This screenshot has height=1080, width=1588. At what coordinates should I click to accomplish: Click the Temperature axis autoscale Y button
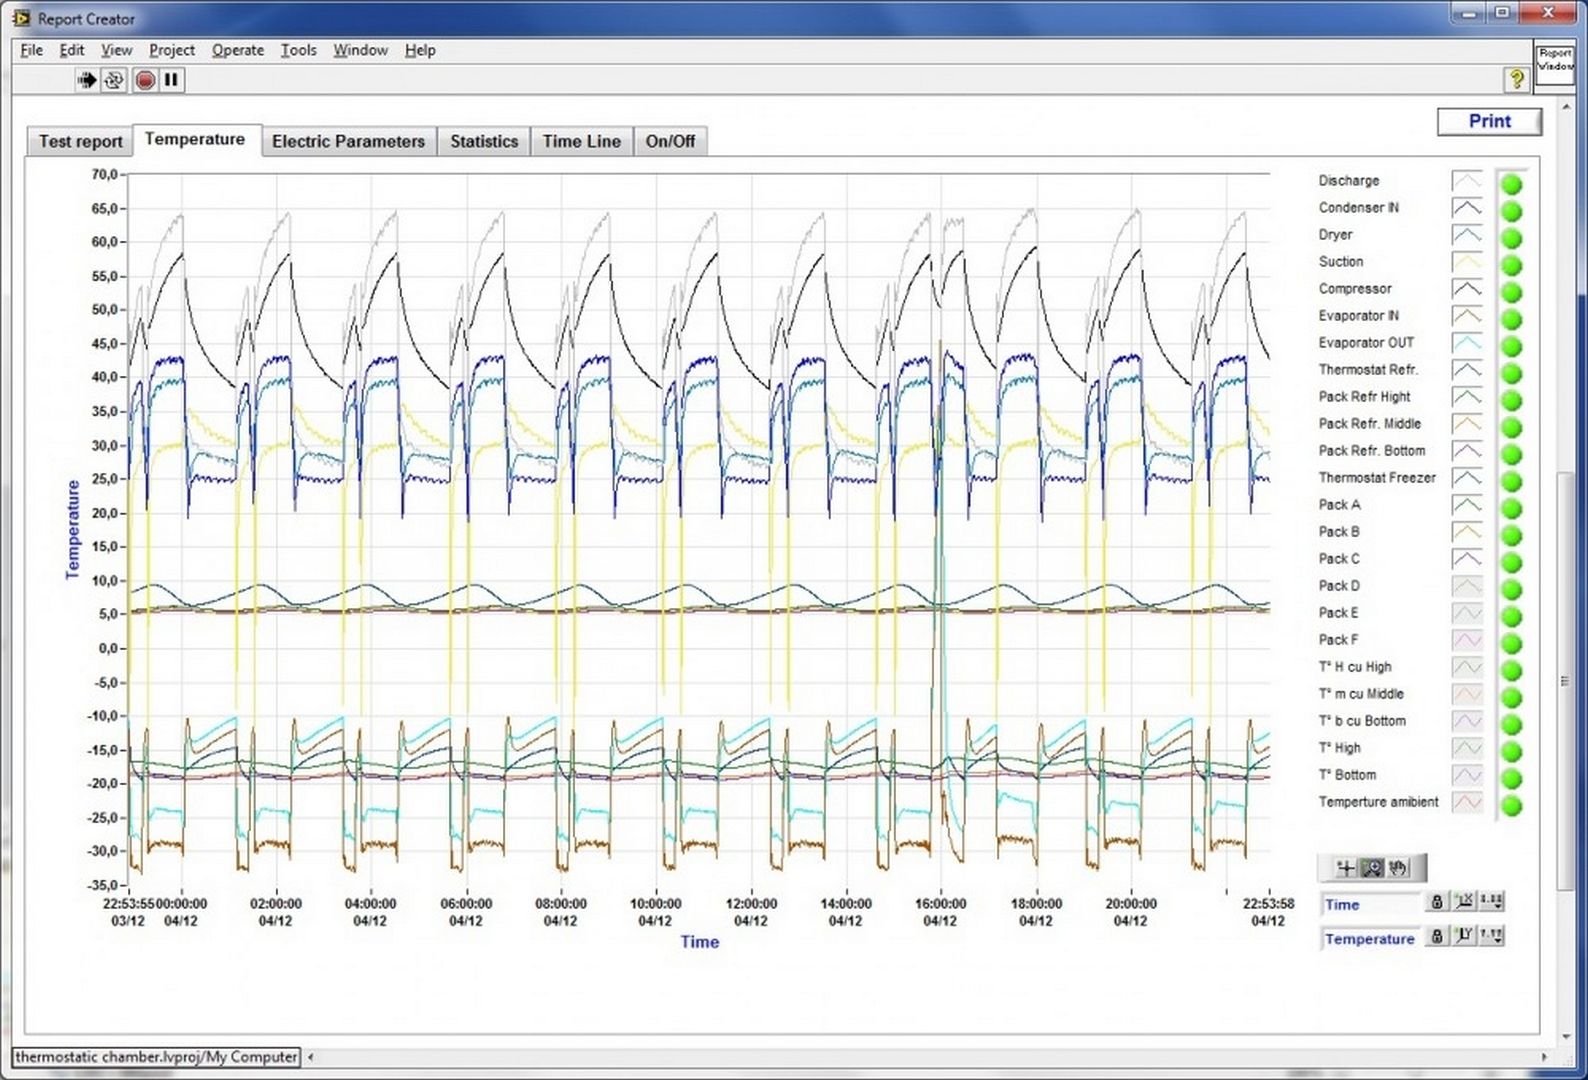pos(1464,936)
